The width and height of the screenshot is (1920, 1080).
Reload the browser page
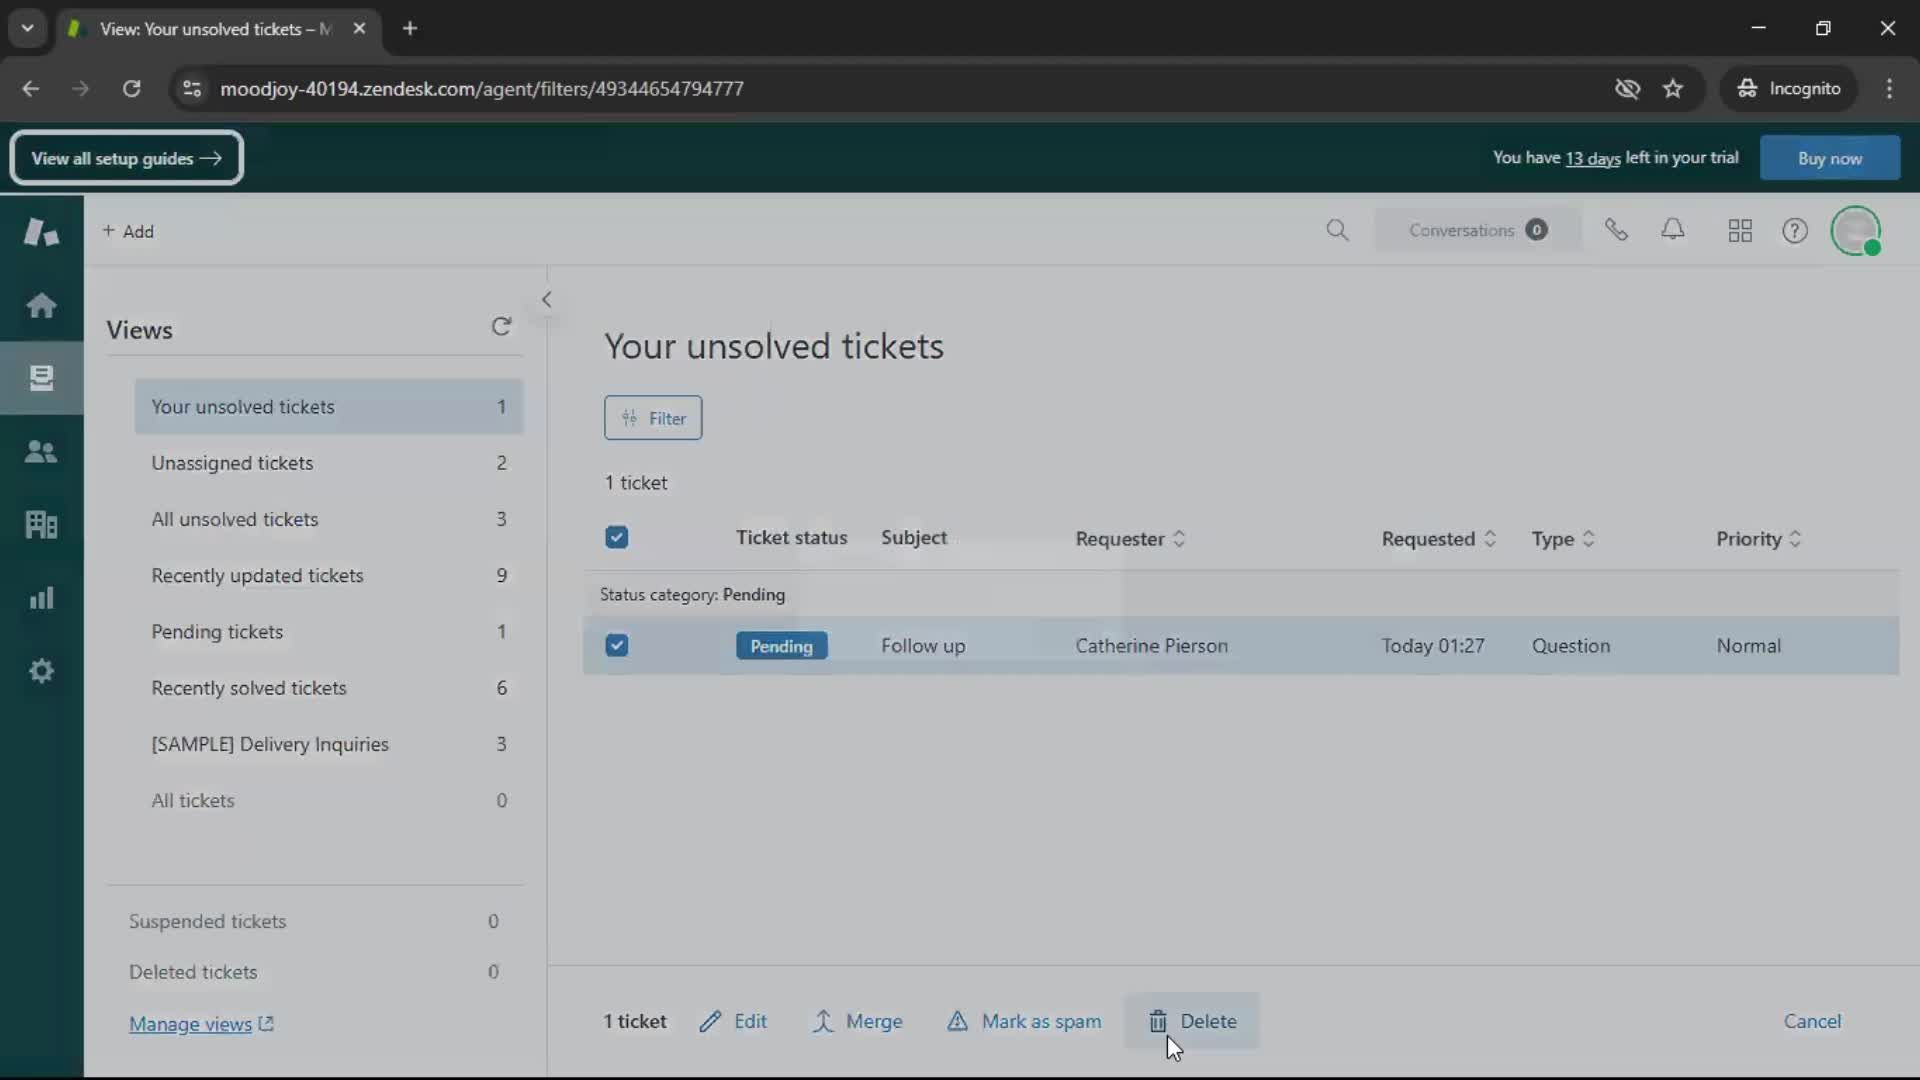[131, 88]
